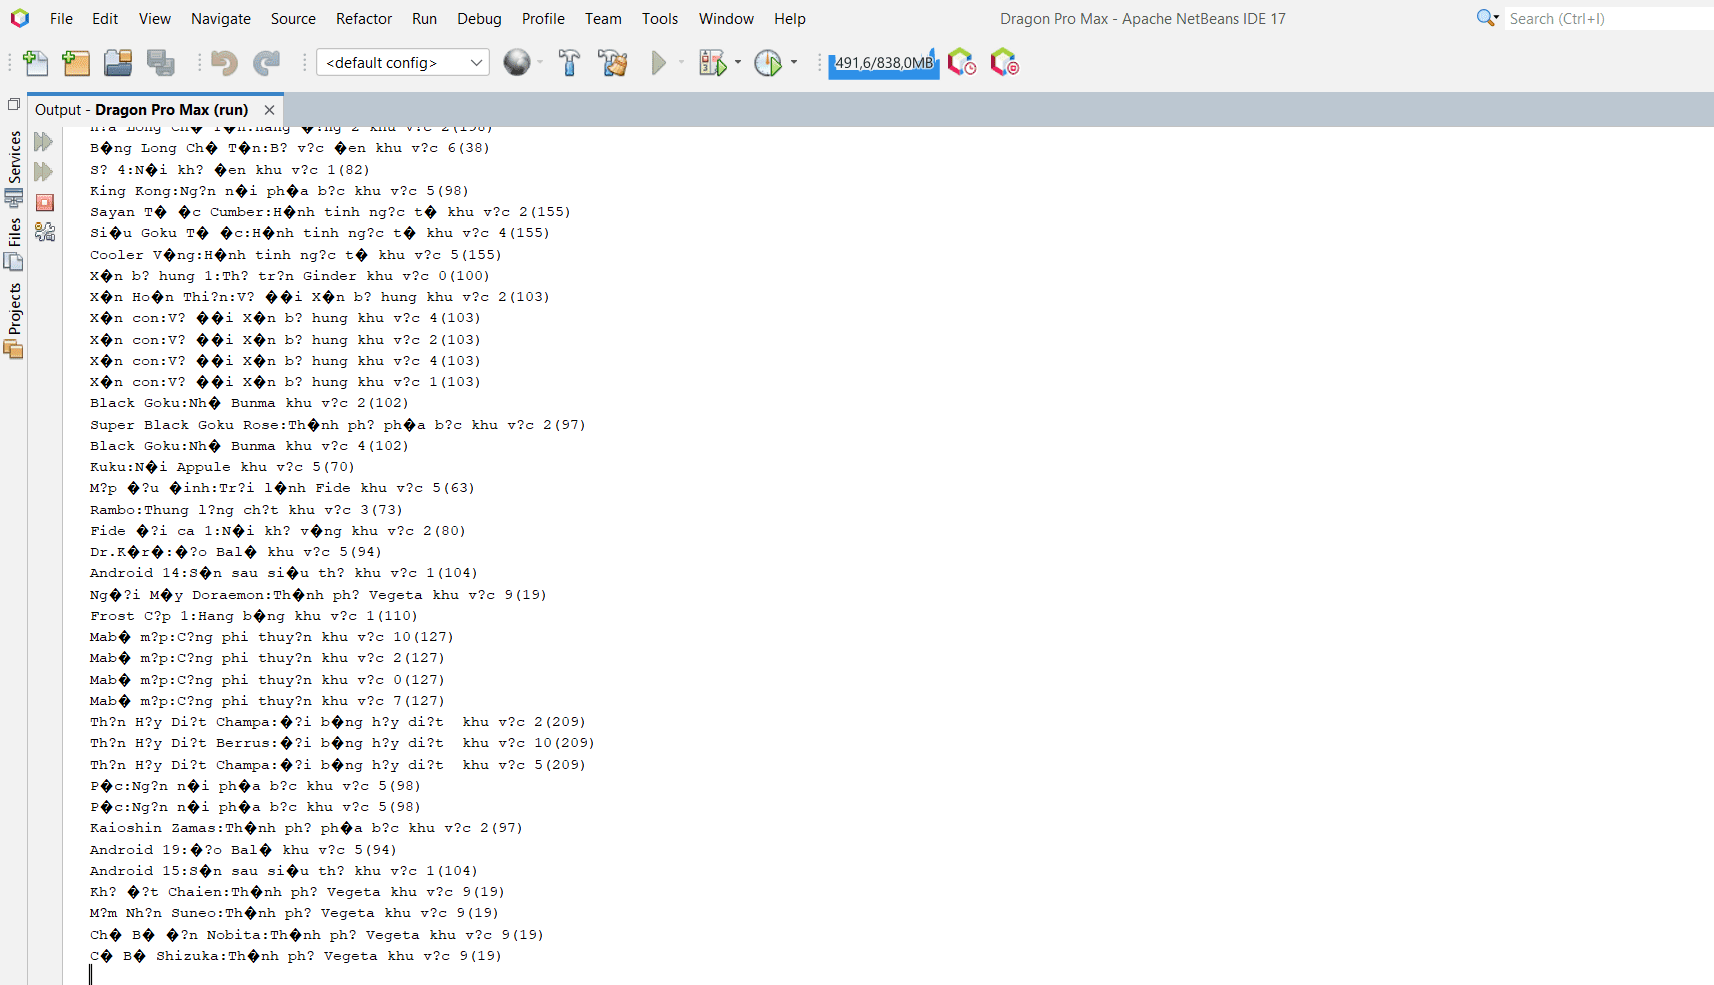The width and height of the screenshot is (1714, 985).
Task: Click the 'King Kong' output line
Action: point(279,191)
